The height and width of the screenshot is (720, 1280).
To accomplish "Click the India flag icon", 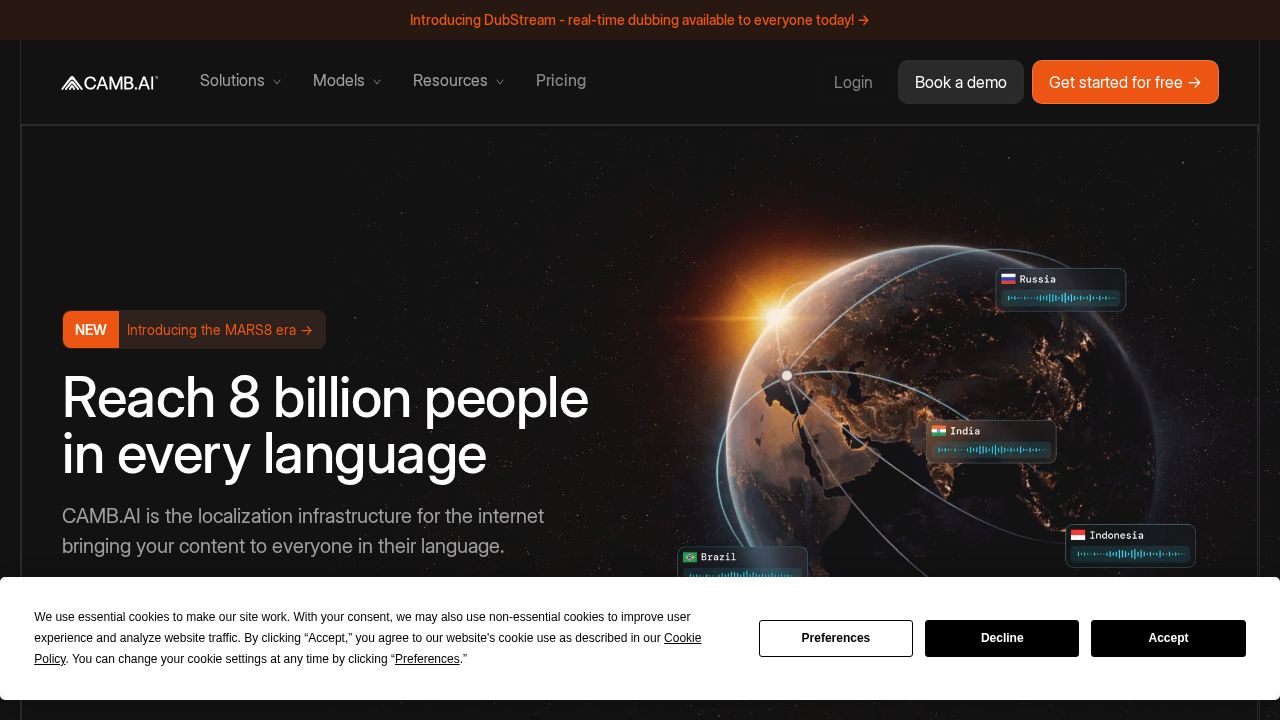I will tap(938, 431).
